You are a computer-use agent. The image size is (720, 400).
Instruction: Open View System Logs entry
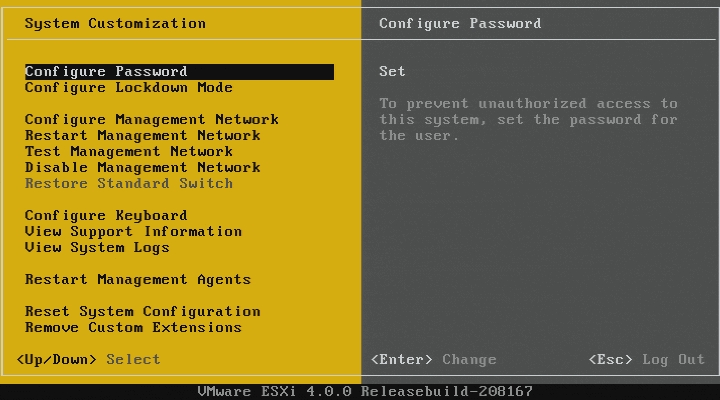(x=97, y=248)
